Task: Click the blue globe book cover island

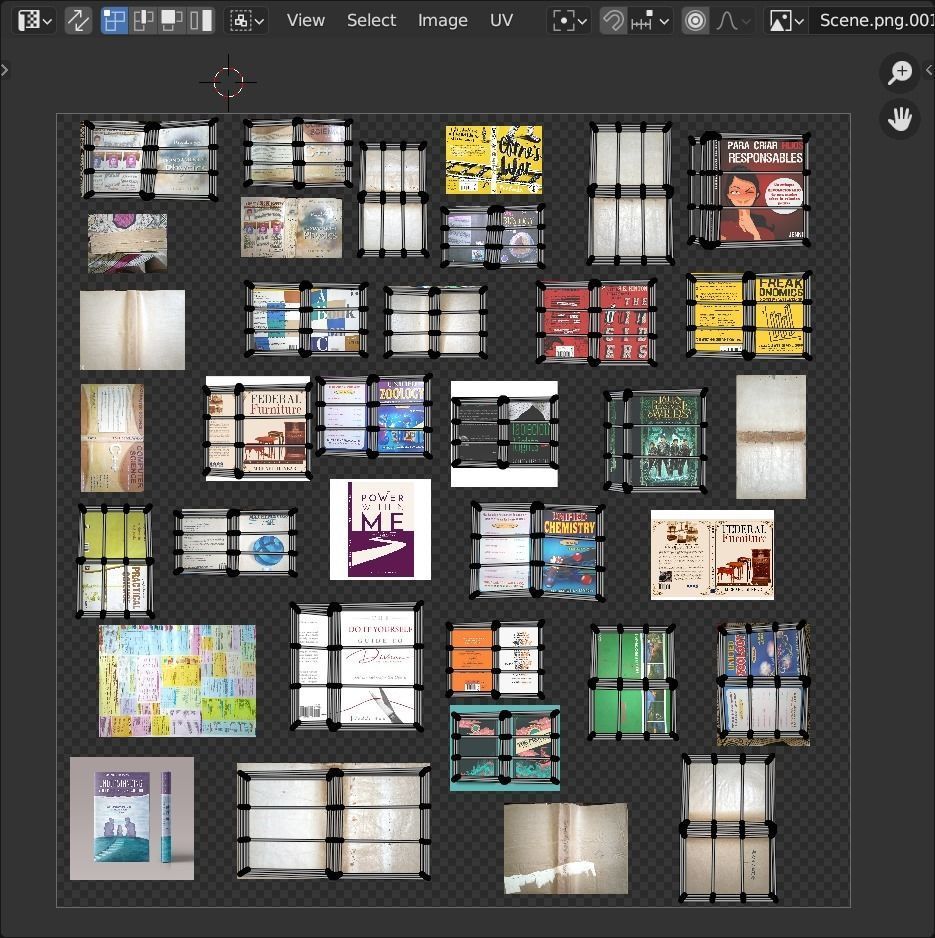Action: (x=235, y=542)
